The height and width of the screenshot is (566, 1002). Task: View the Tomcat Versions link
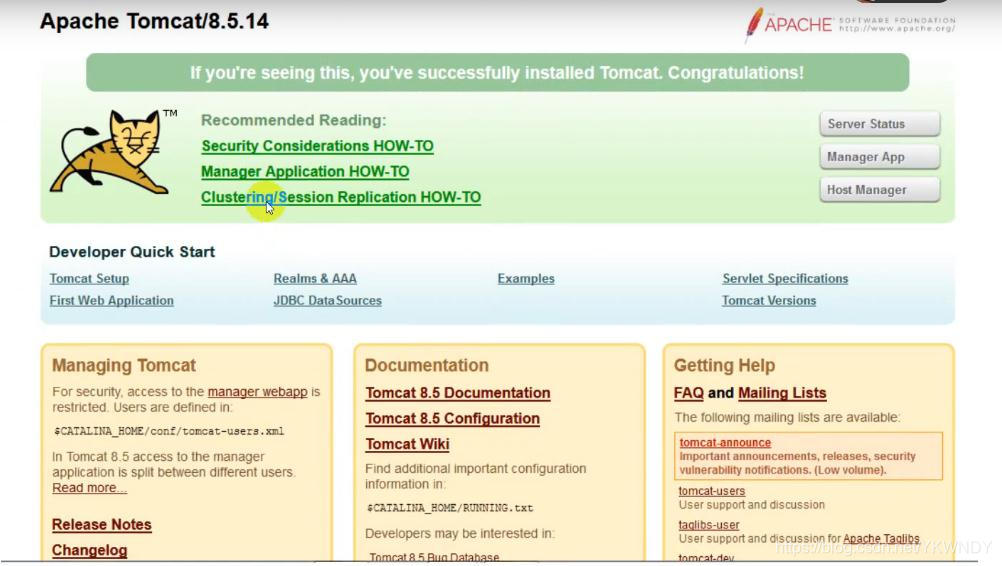pos(769,300)
